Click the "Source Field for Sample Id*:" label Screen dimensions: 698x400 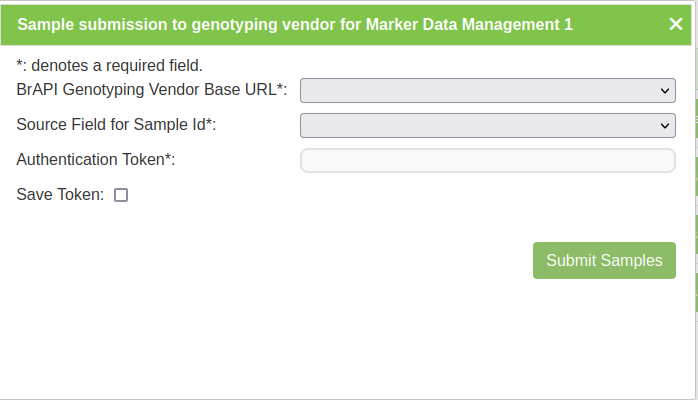click(x=116, y=125)
